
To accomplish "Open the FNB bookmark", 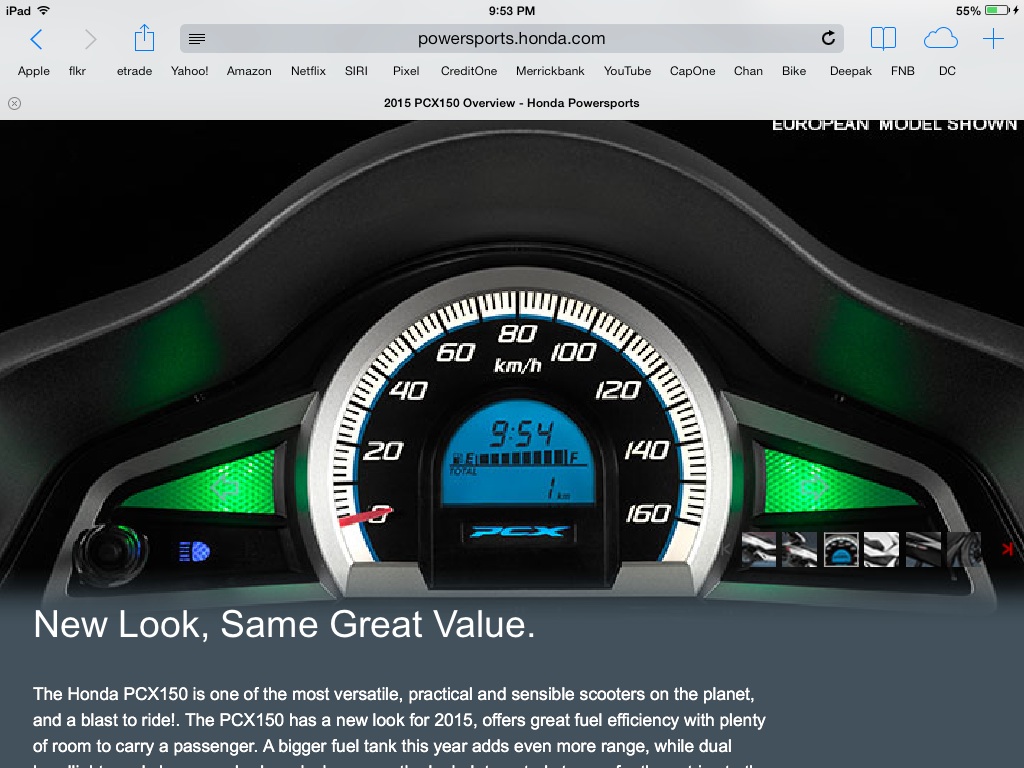I will [903, 71].
